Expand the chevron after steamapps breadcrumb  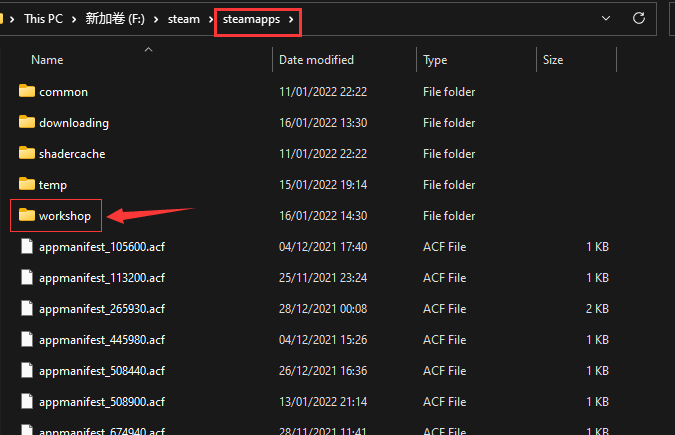[291, 19]
